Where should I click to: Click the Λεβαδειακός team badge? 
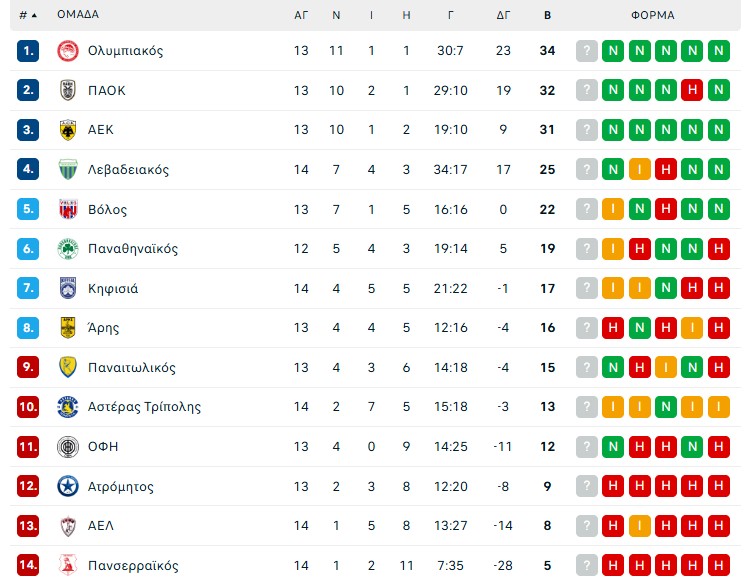pyautogui.click(x=68, y=170)
